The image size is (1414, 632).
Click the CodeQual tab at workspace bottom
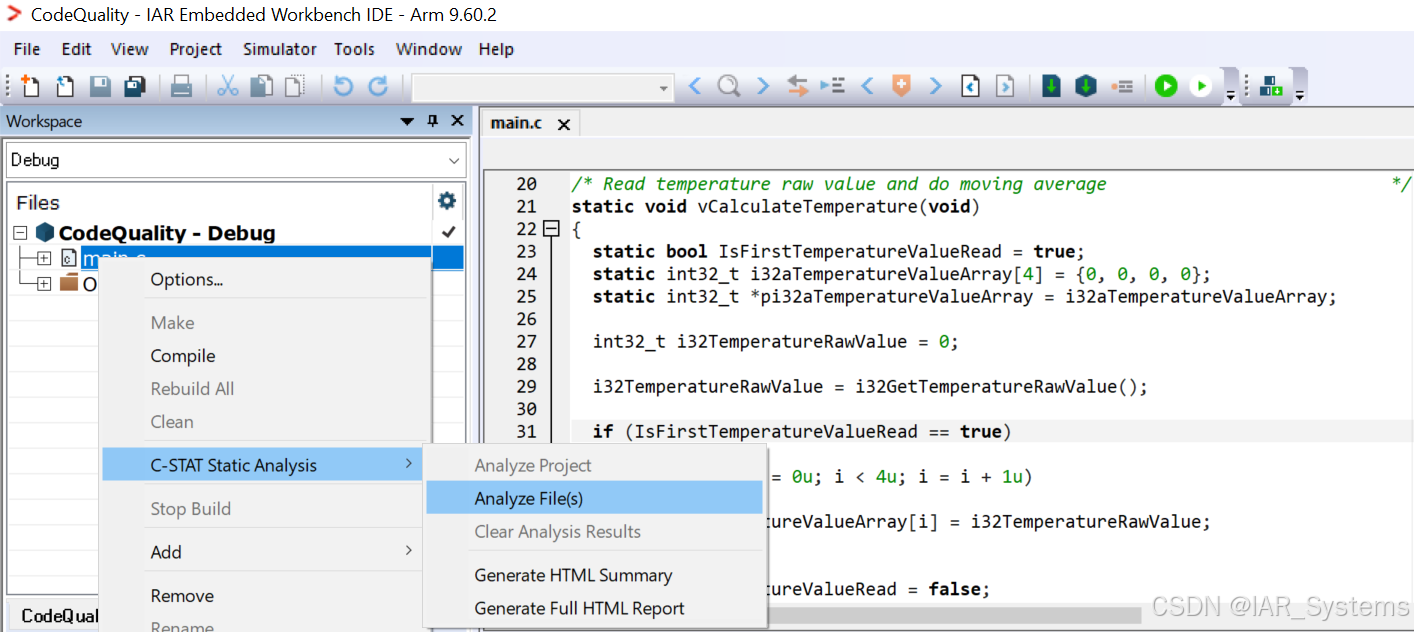click(x=59, y=616)
